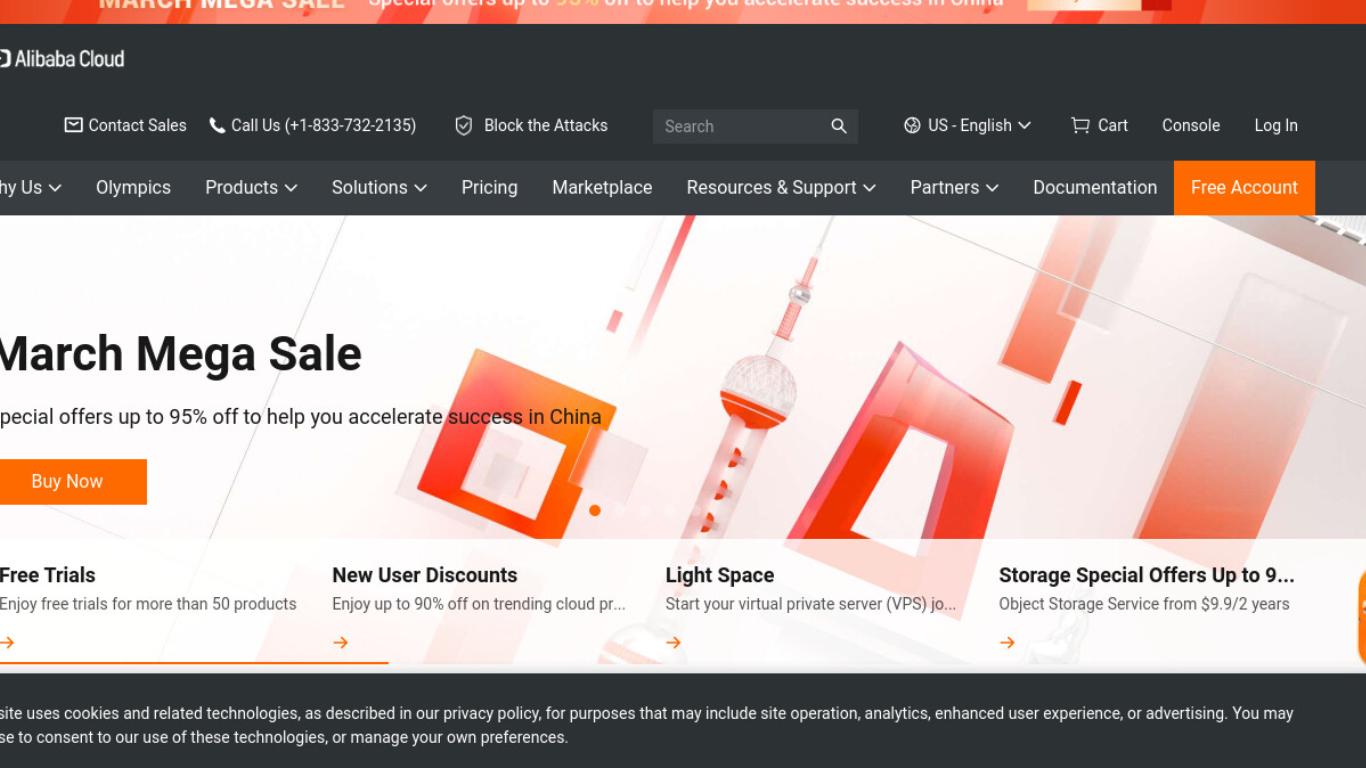Image resolution: width=1366 pixels, height=768 pixels.
Task: Click the Log In link
Action: pos(1276,125)
